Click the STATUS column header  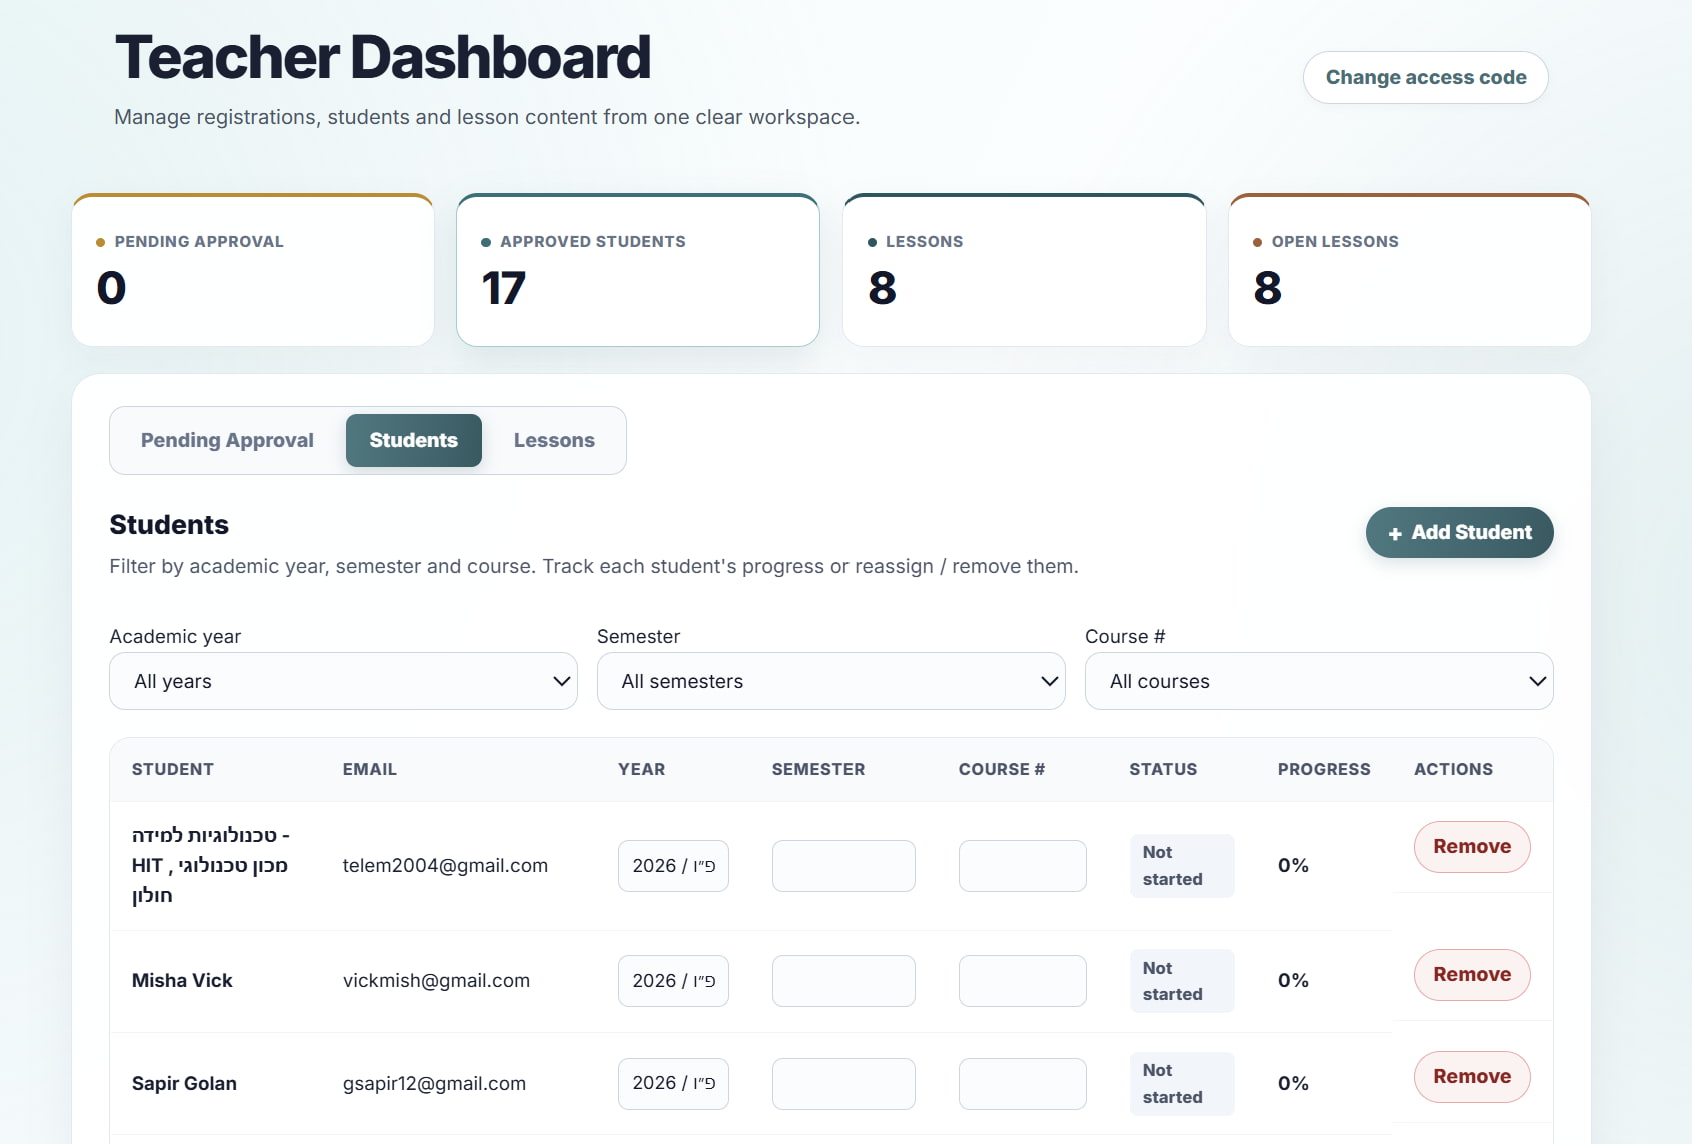1163,769
